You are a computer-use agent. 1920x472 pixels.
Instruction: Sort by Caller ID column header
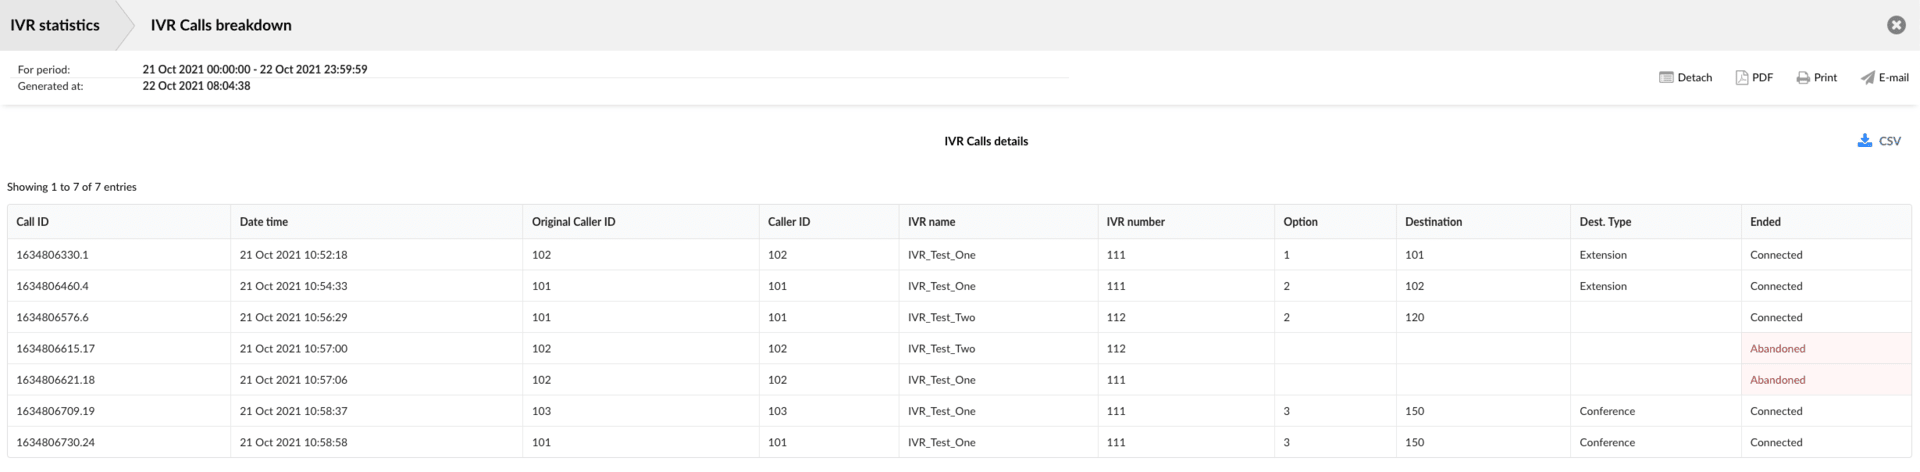click(789, 222)
